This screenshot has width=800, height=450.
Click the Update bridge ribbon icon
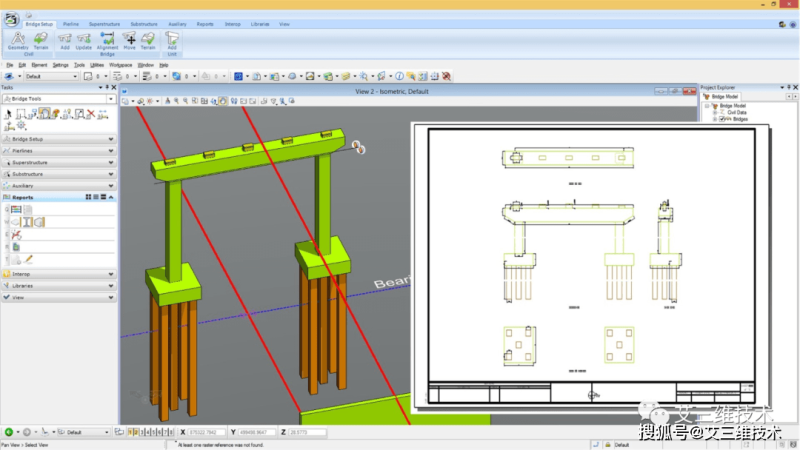83,38
